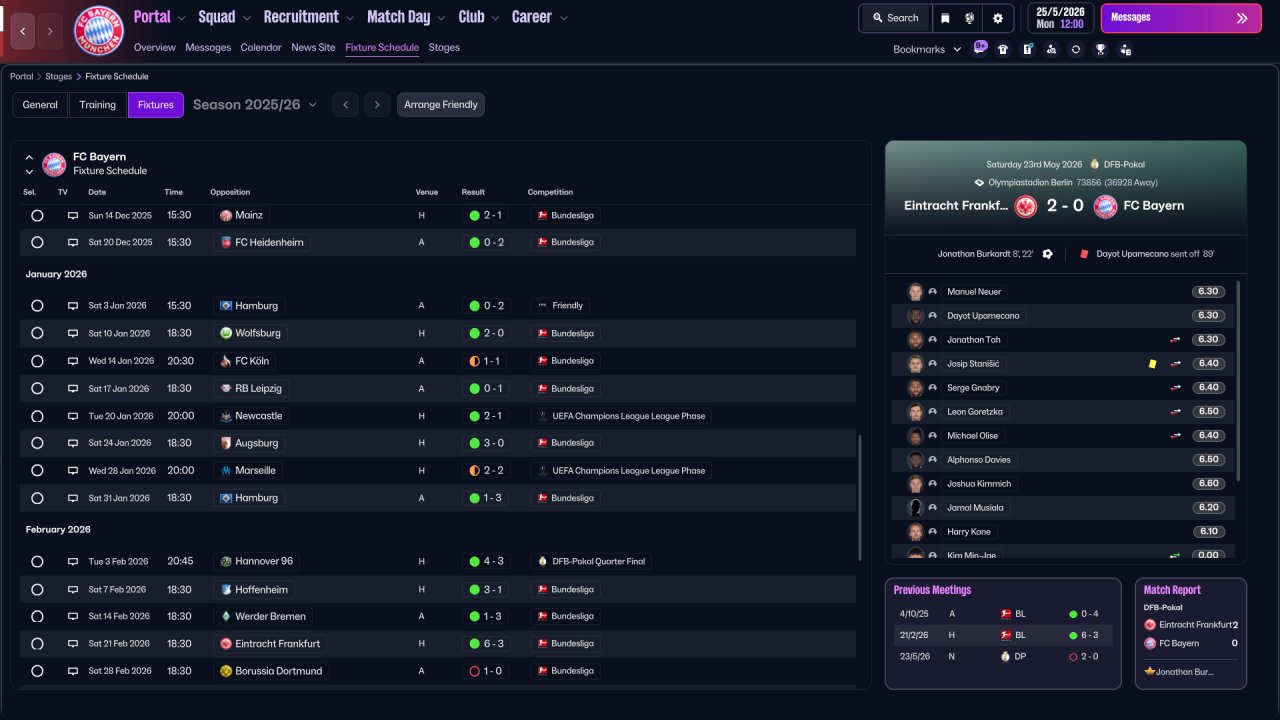Click the TV icon in the Mainz row
Screen dimensions: 1280x720
(73, 215)
